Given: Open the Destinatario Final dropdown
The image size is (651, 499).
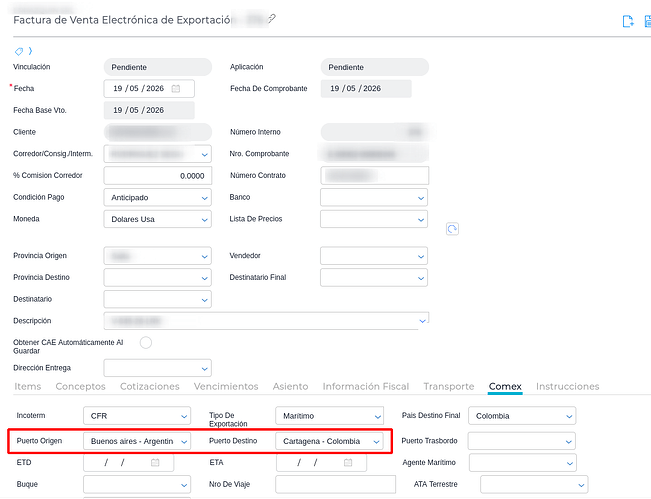Looking at the screenshot, I should pyautogui.click(x=374, y=278).
